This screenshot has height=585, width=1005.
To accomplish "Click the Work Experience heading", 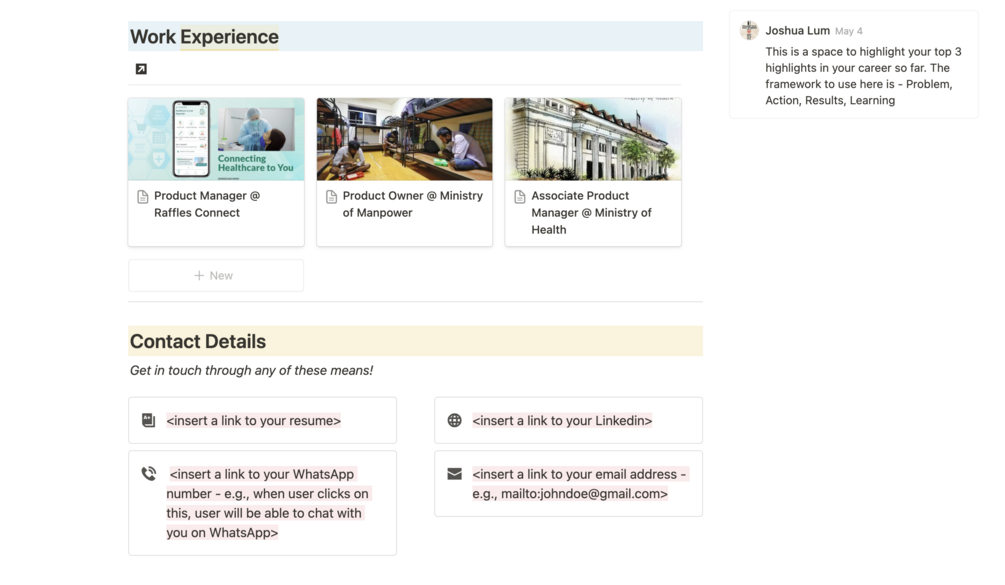I will point(204,37).
